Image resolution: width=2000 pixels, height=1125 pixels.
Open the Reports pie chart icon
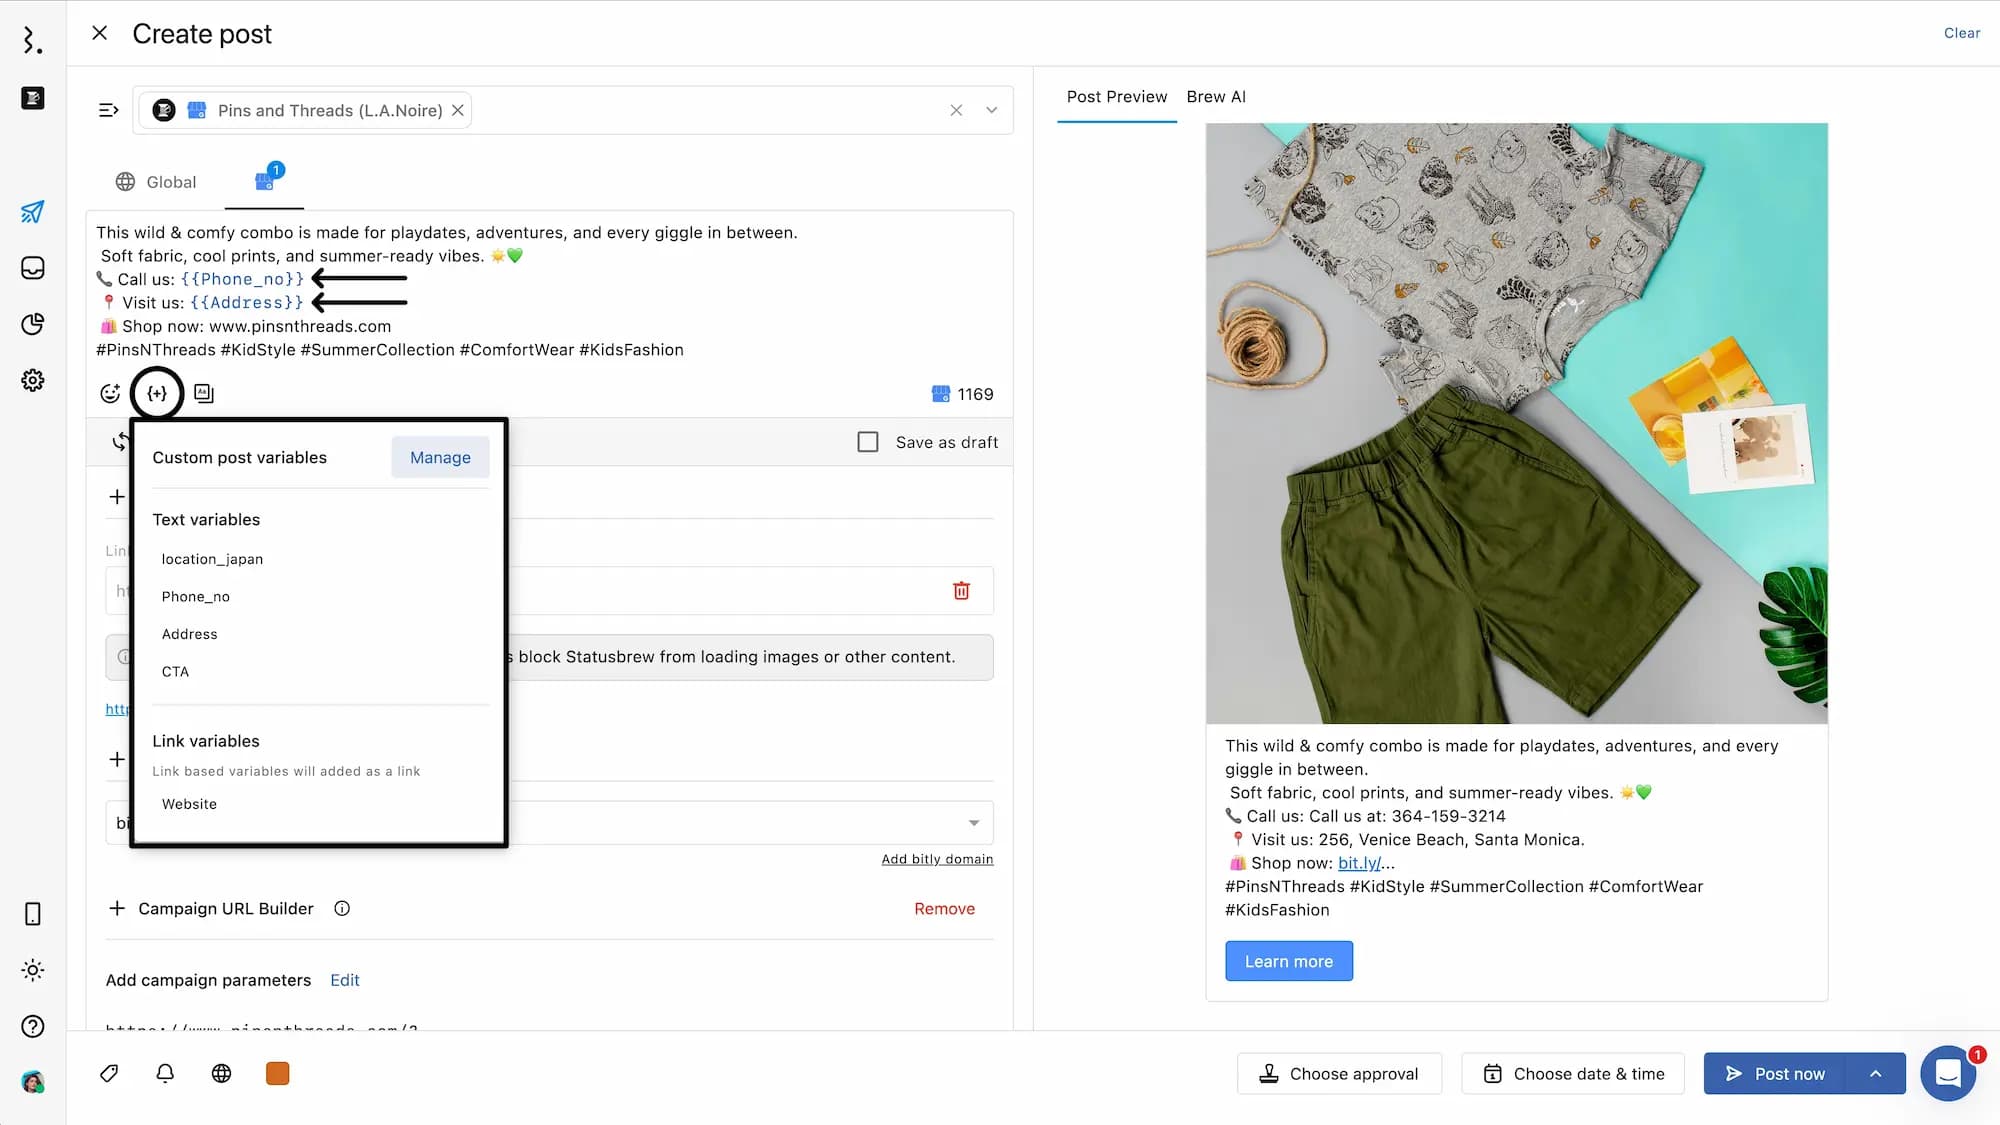32,324
